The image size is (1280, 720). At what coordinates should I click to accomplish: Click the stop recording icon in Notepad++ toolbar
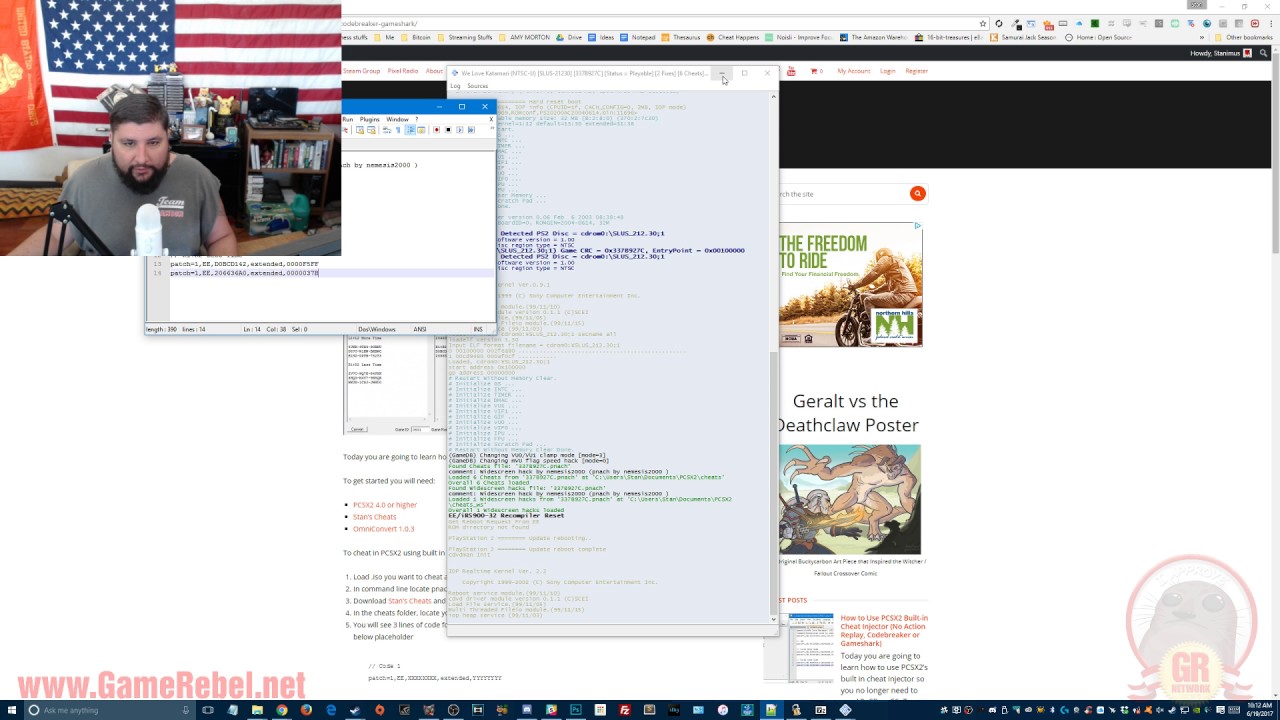tap(448, 130)
